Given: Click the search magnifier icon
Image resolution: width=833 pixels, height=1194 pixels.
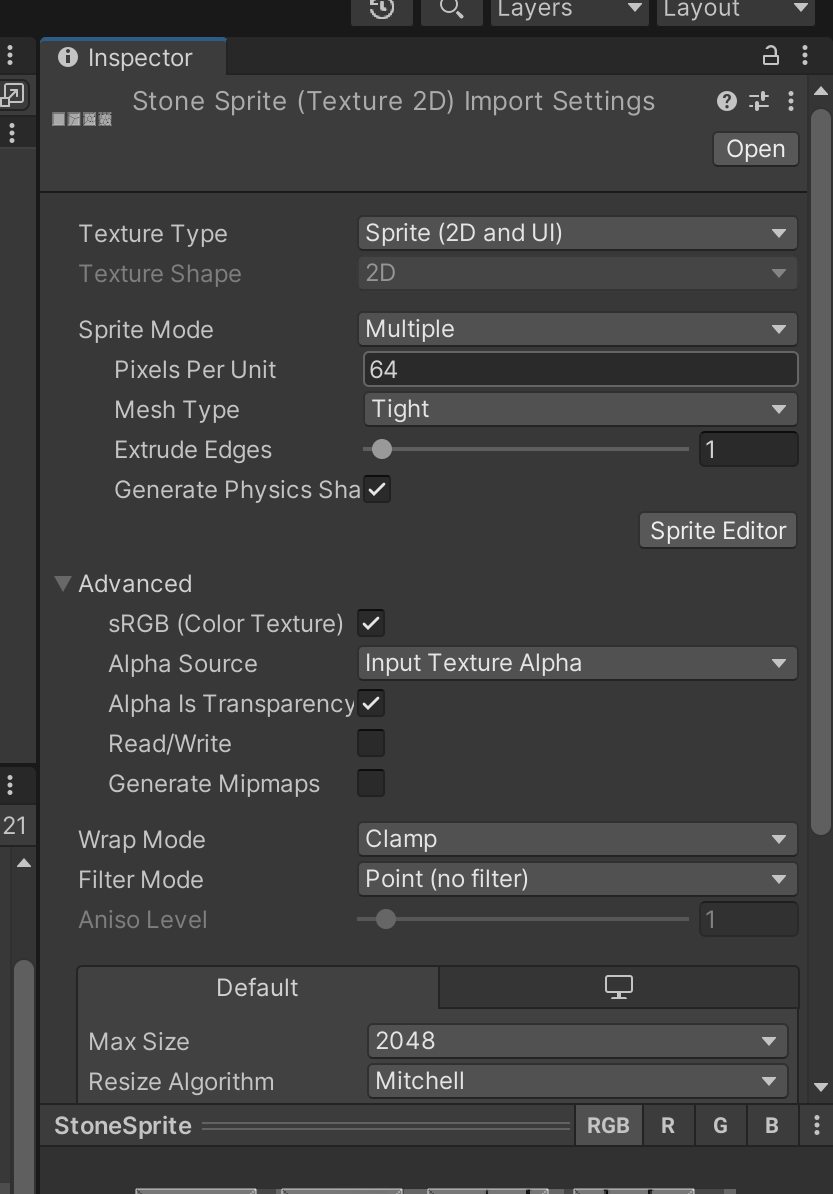Looking at the screenshot, I should click(x=452, y=9).
